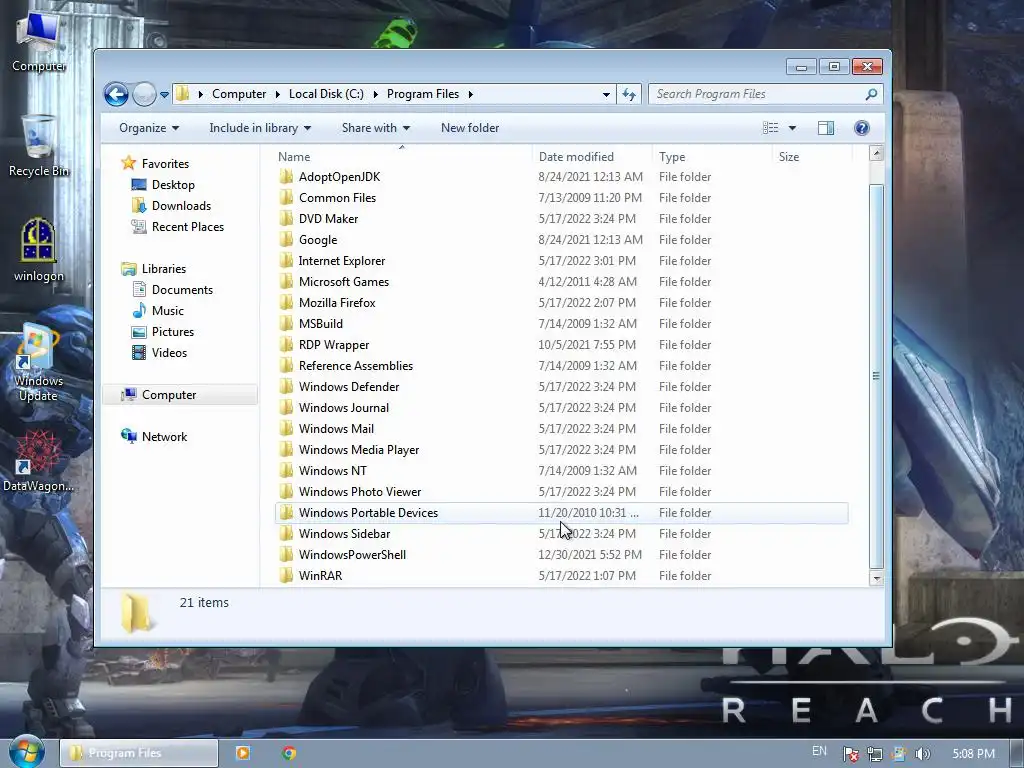The width and height of the screenshot is (1024, 768).
Task: Open the Include in library menu
Action: 260,128
